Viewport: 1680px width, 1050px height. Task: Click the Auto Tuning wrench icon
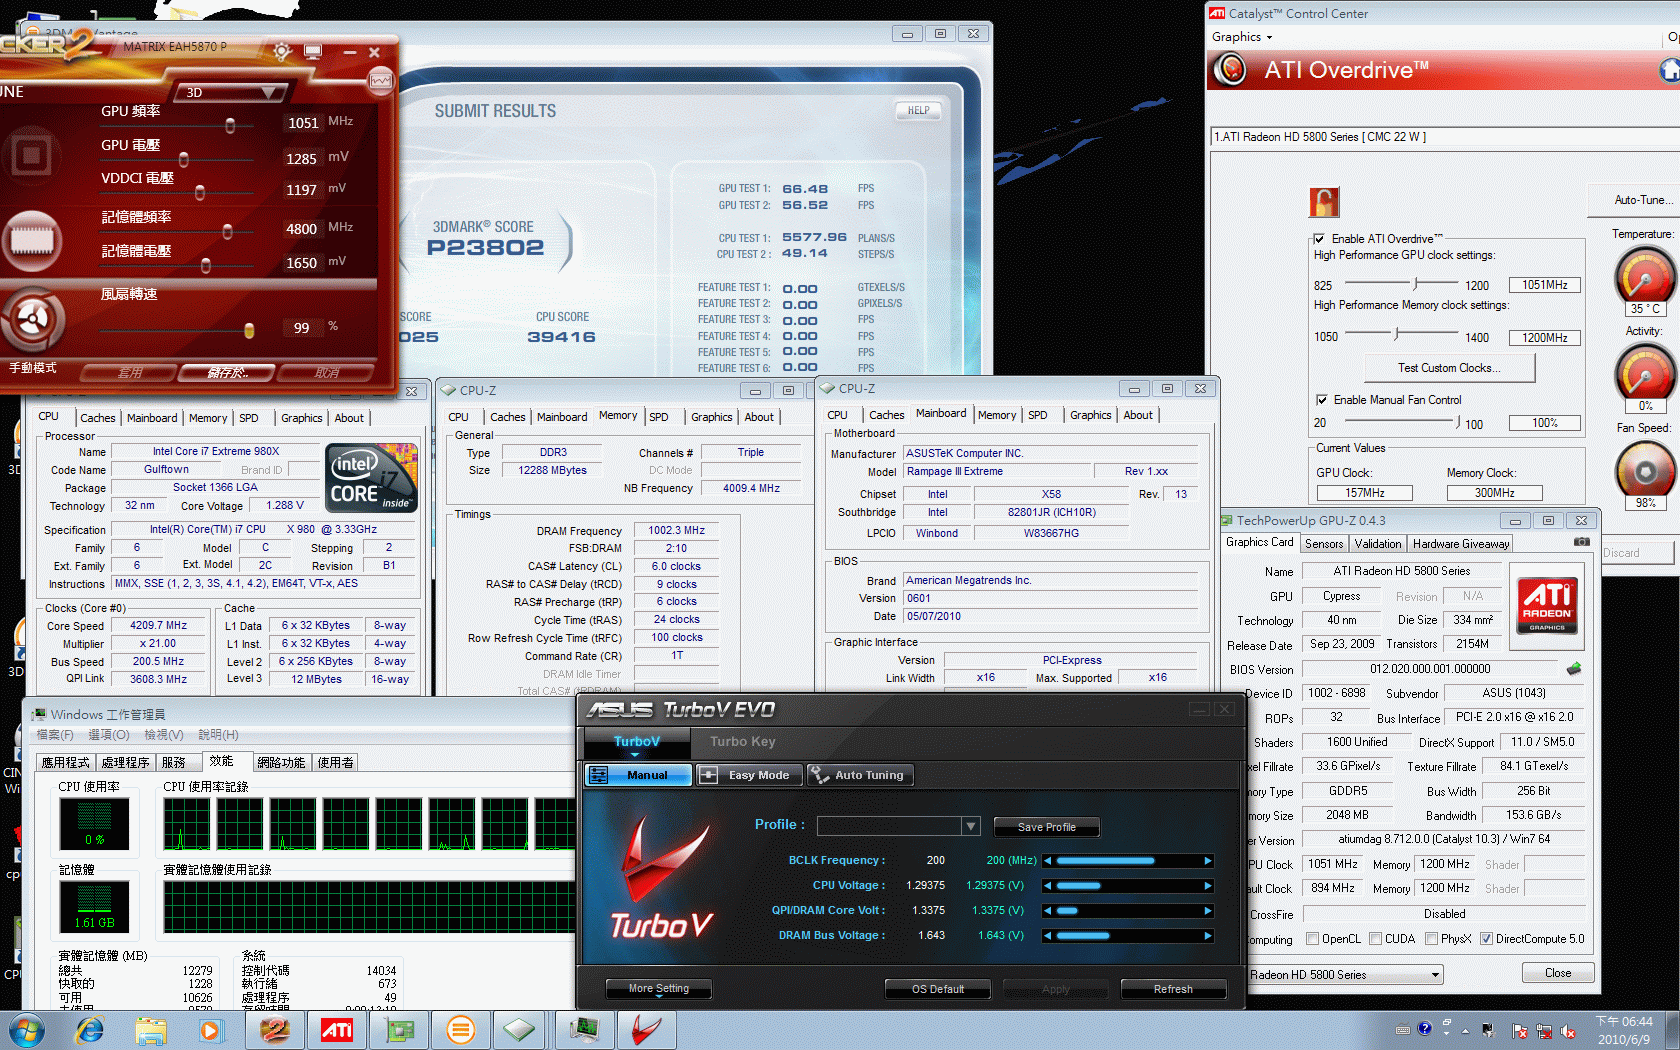pos(819,775)
